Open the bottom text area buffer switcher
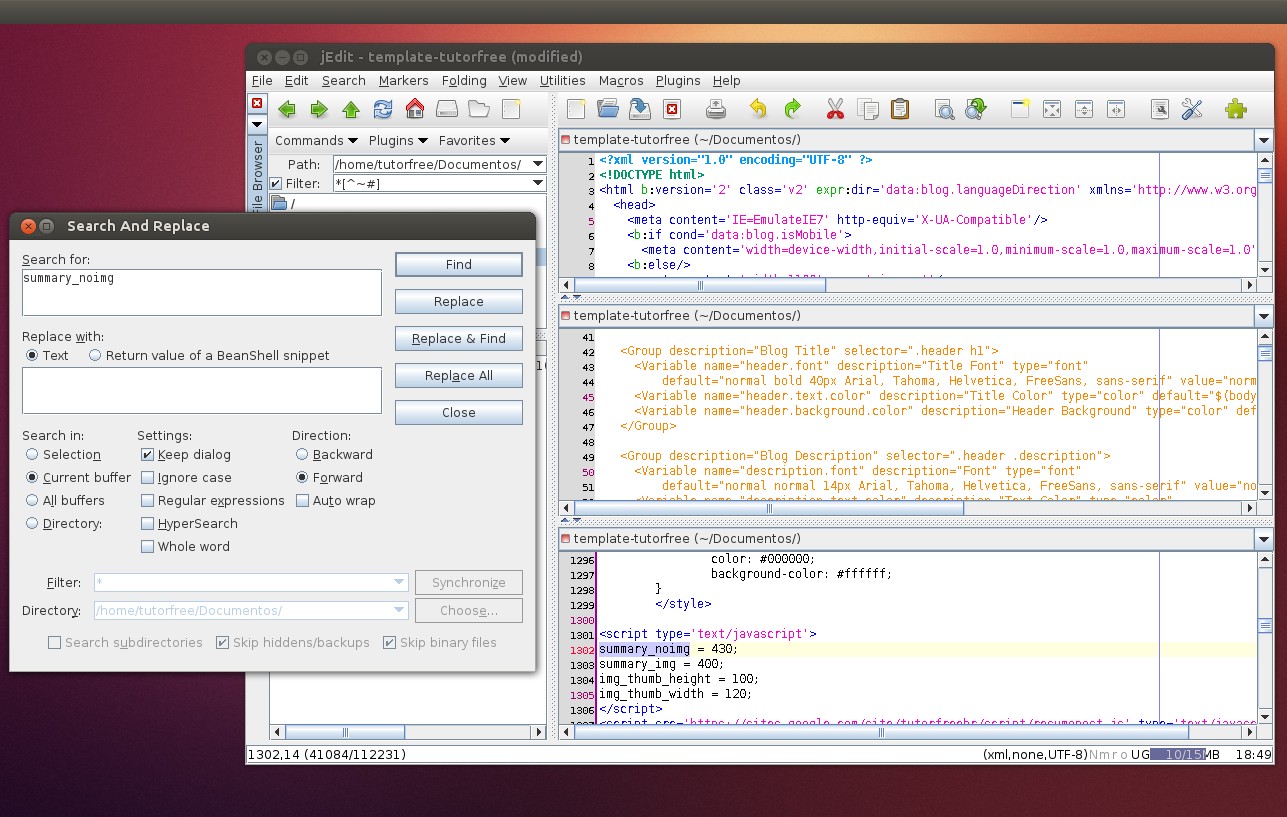The width and height of the screenshot is (1287, 817). point(1264,539)
